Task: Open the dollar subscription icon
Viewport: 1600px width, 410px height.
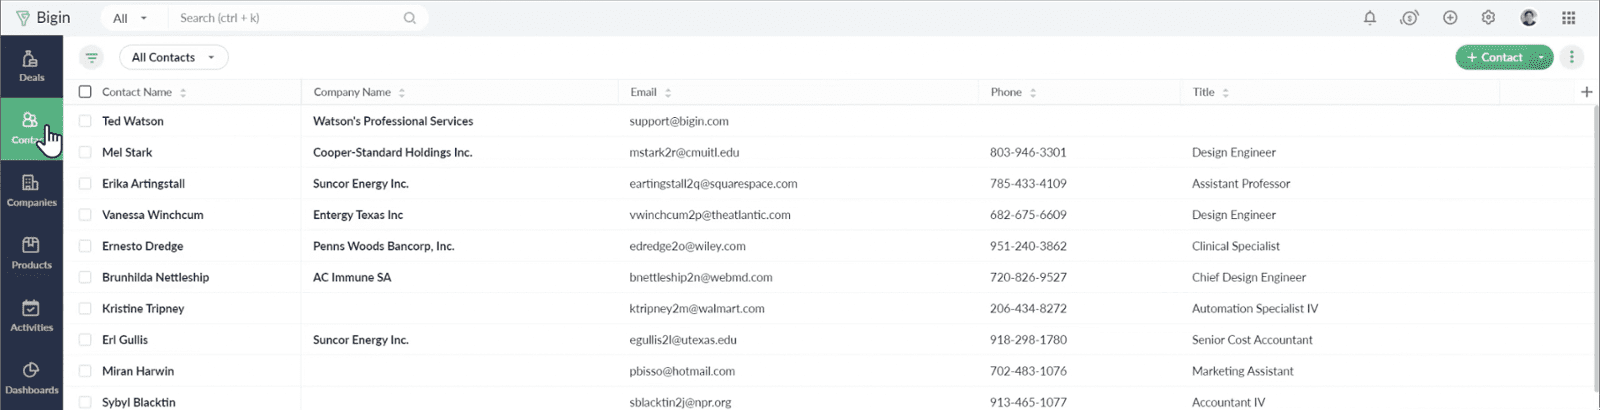Action: click(x=1409, y=17)
